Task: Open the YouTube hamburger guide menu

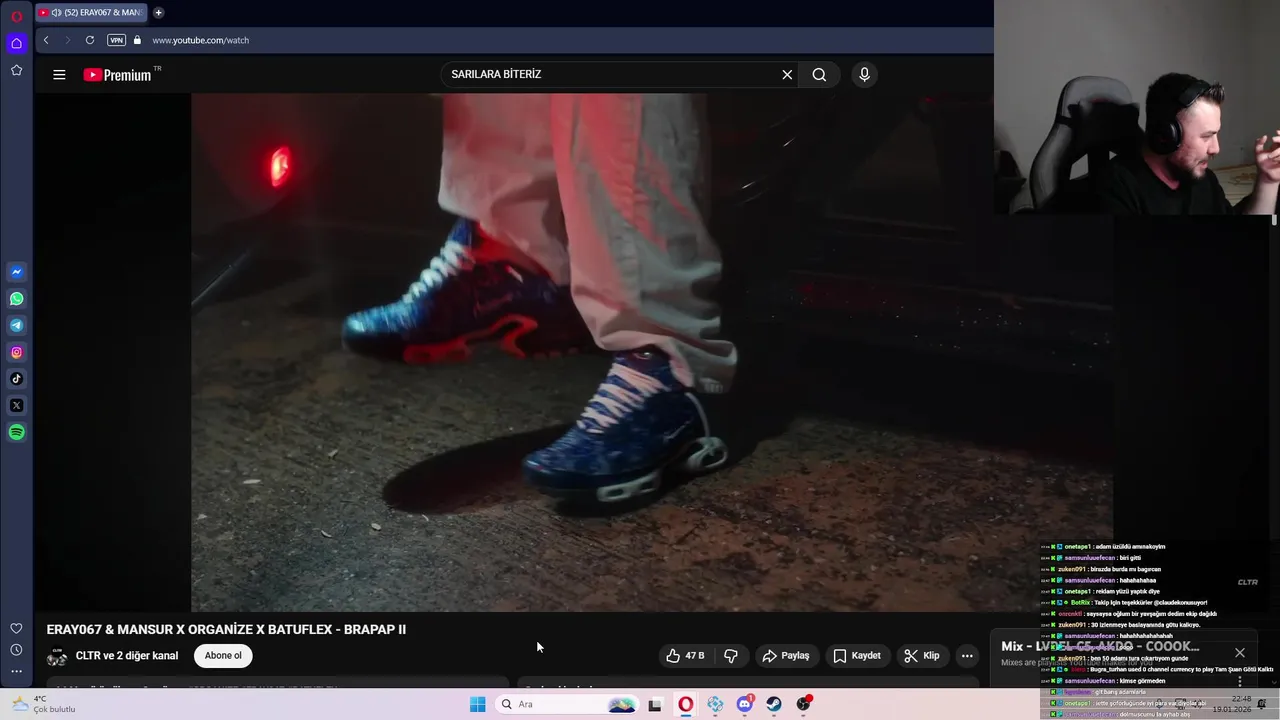Action: click(59, 75)
